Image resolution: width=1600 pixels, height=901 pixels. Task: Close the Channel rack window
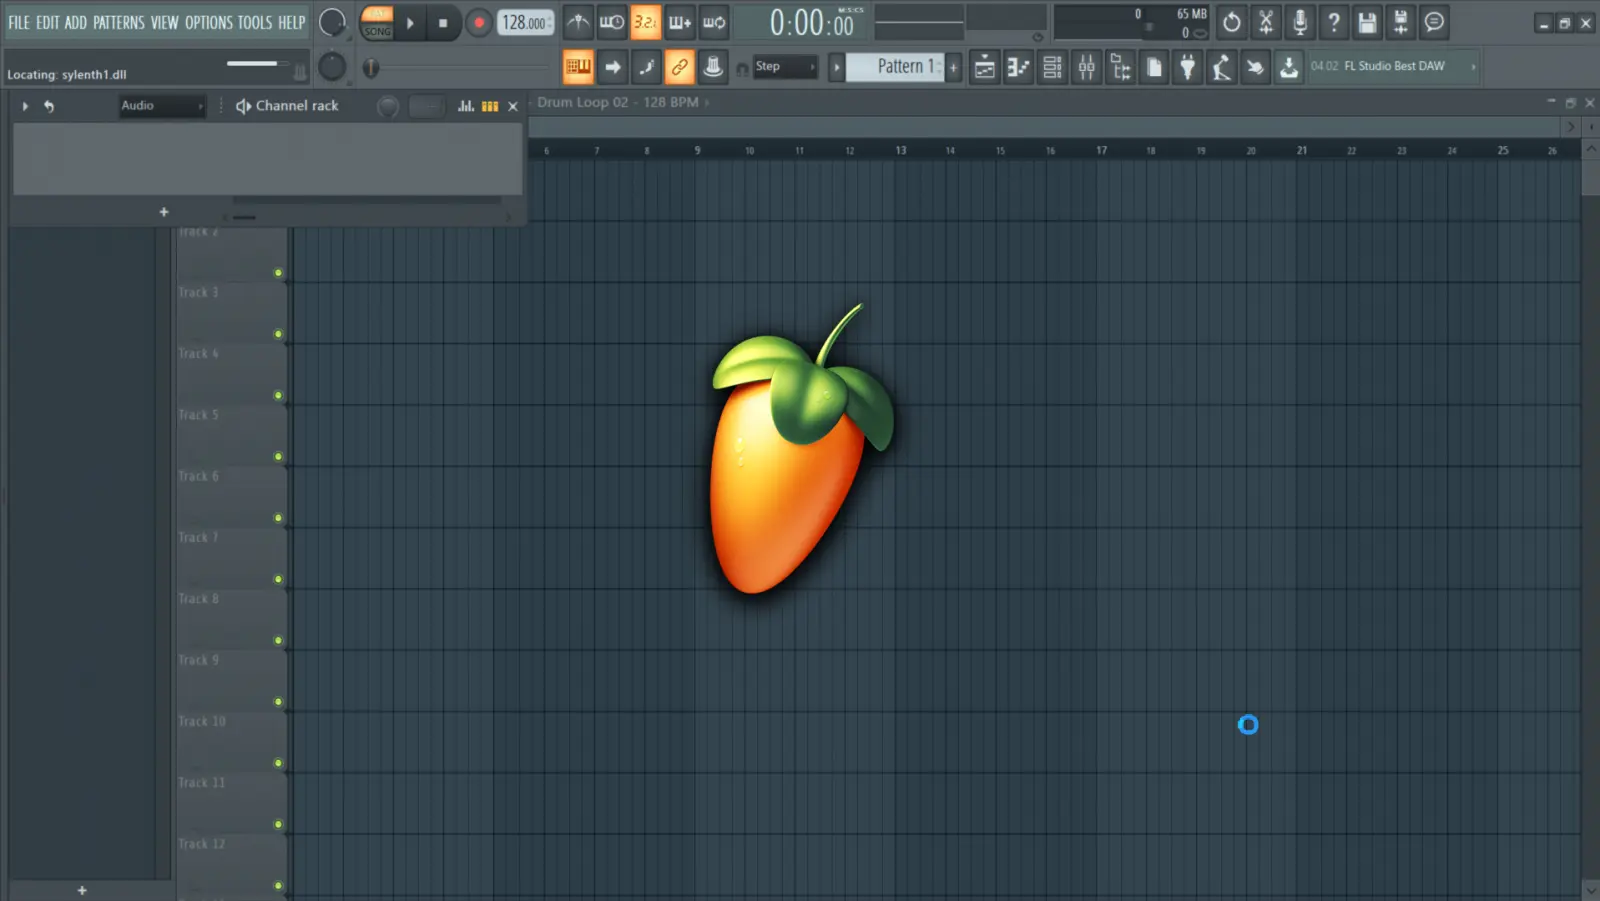tap(513, 106)
